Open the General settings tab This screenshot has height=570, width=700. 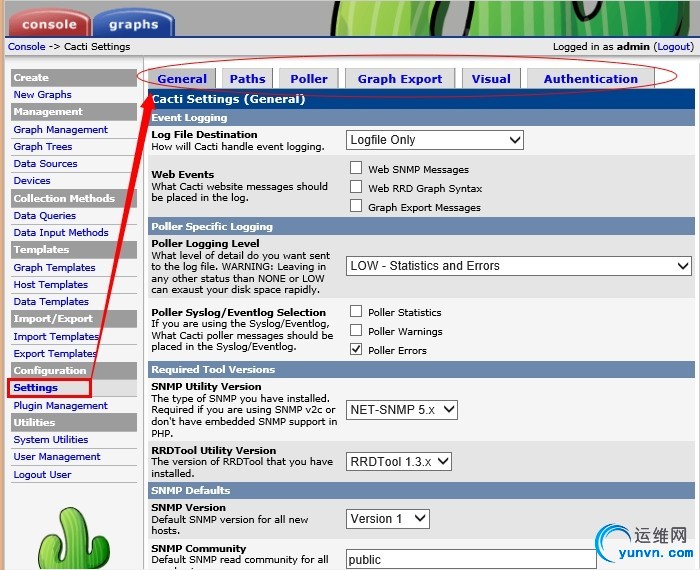click(x=182, y=79)
